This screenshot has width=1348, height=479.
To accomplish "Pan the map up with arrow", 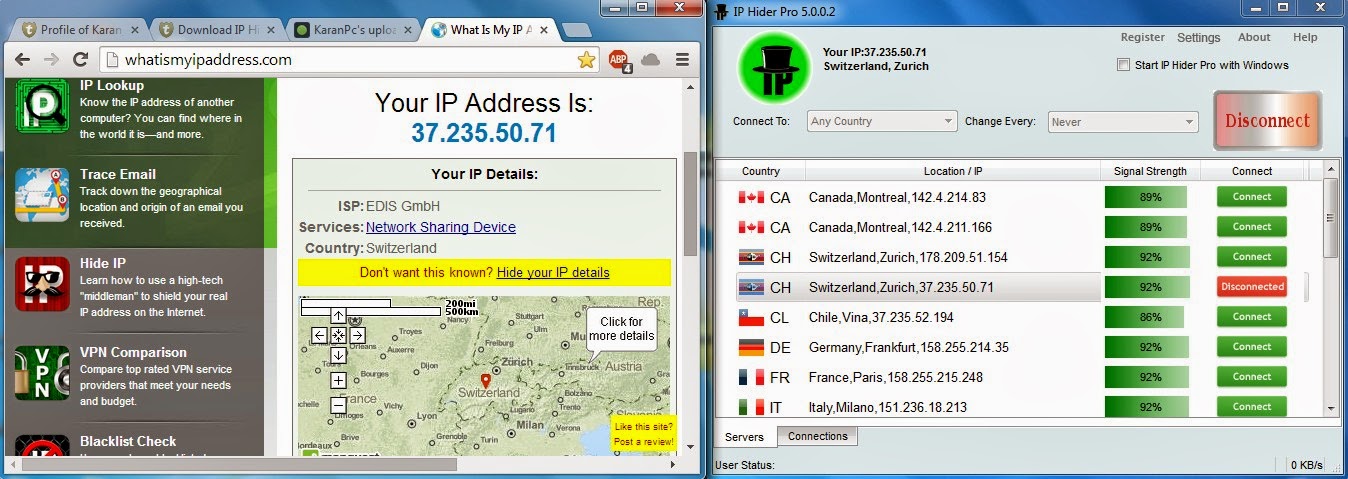I will click(x=338, y=316).
